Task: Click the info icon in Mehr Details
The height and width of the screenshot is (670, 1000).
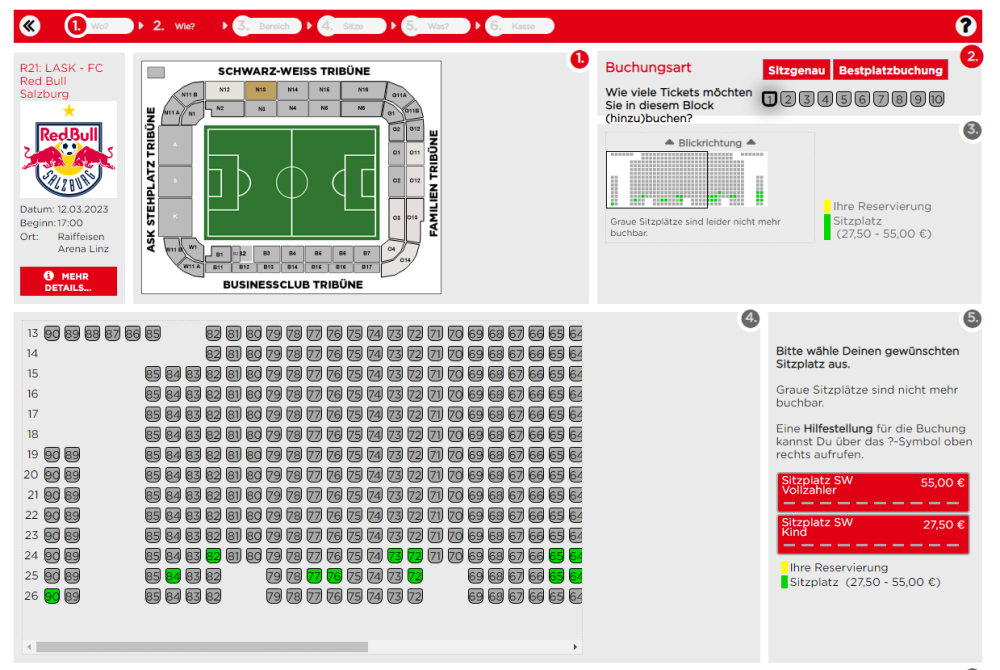Action: tap(48, 275)
